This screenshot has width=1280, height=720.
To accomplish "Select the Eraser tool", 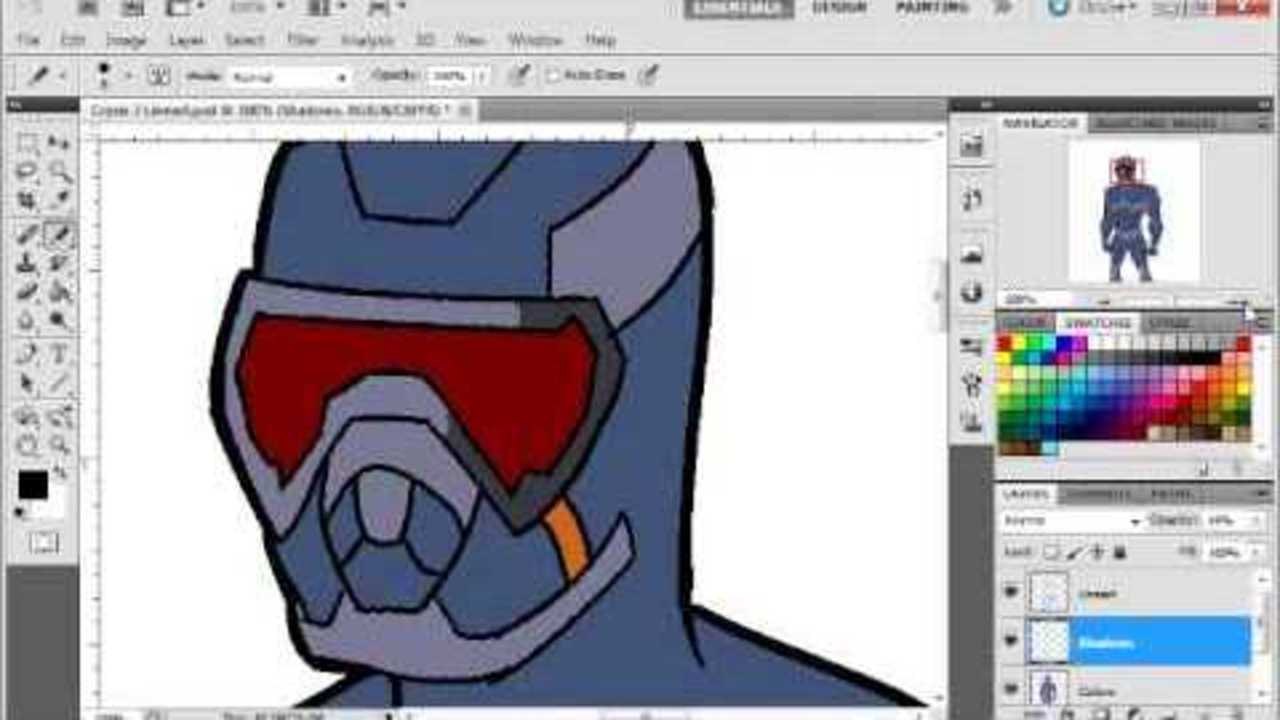I will [x=28, y=292].
